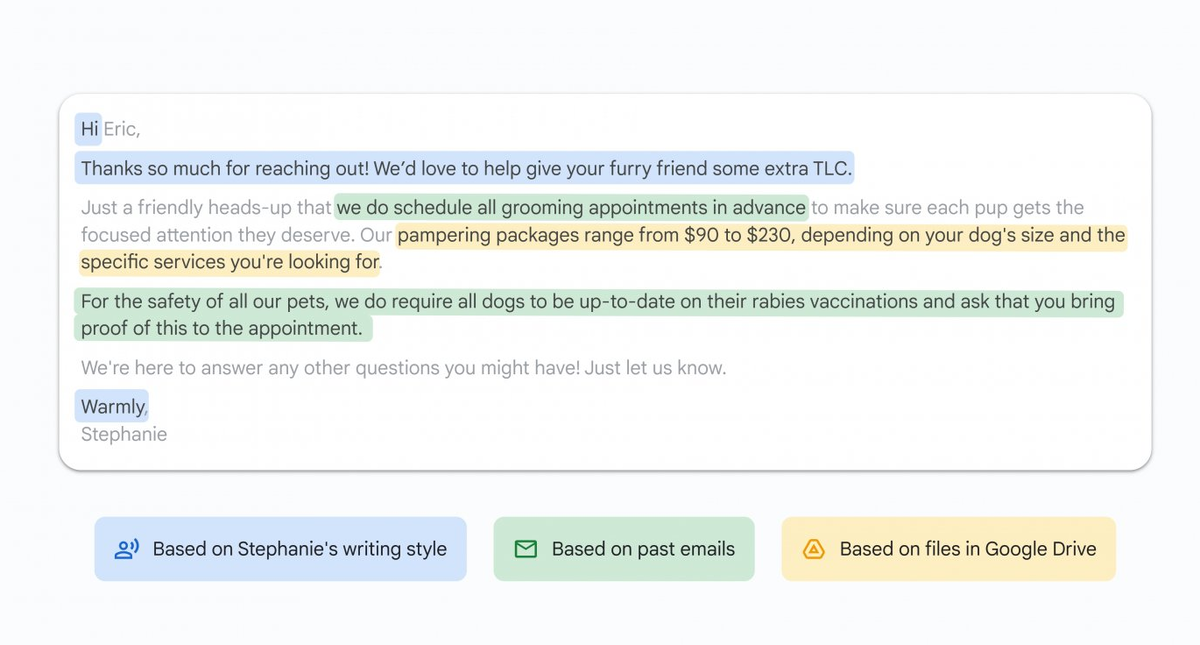This screenshot has width=1200, height=645.
Task: Click the grey "Just a friendly heads-up that" text
Action: tap(206, 208)
